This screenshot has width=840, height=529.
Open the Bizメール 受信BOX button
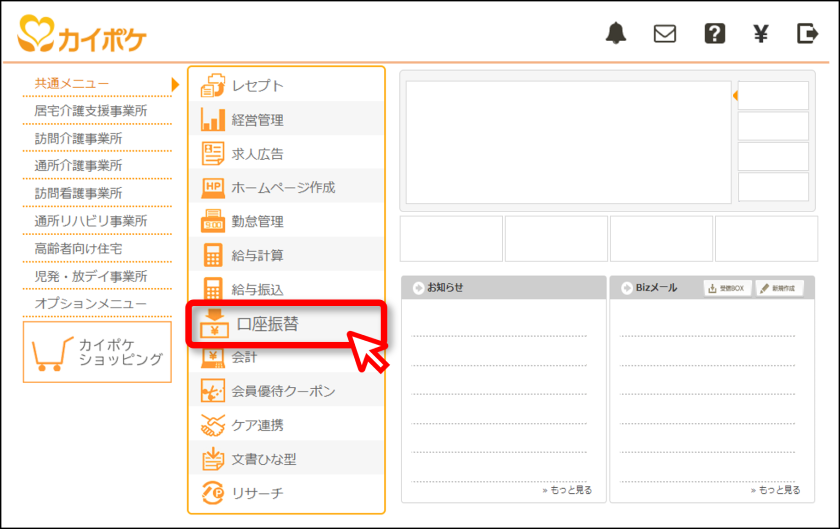[728, 288]
